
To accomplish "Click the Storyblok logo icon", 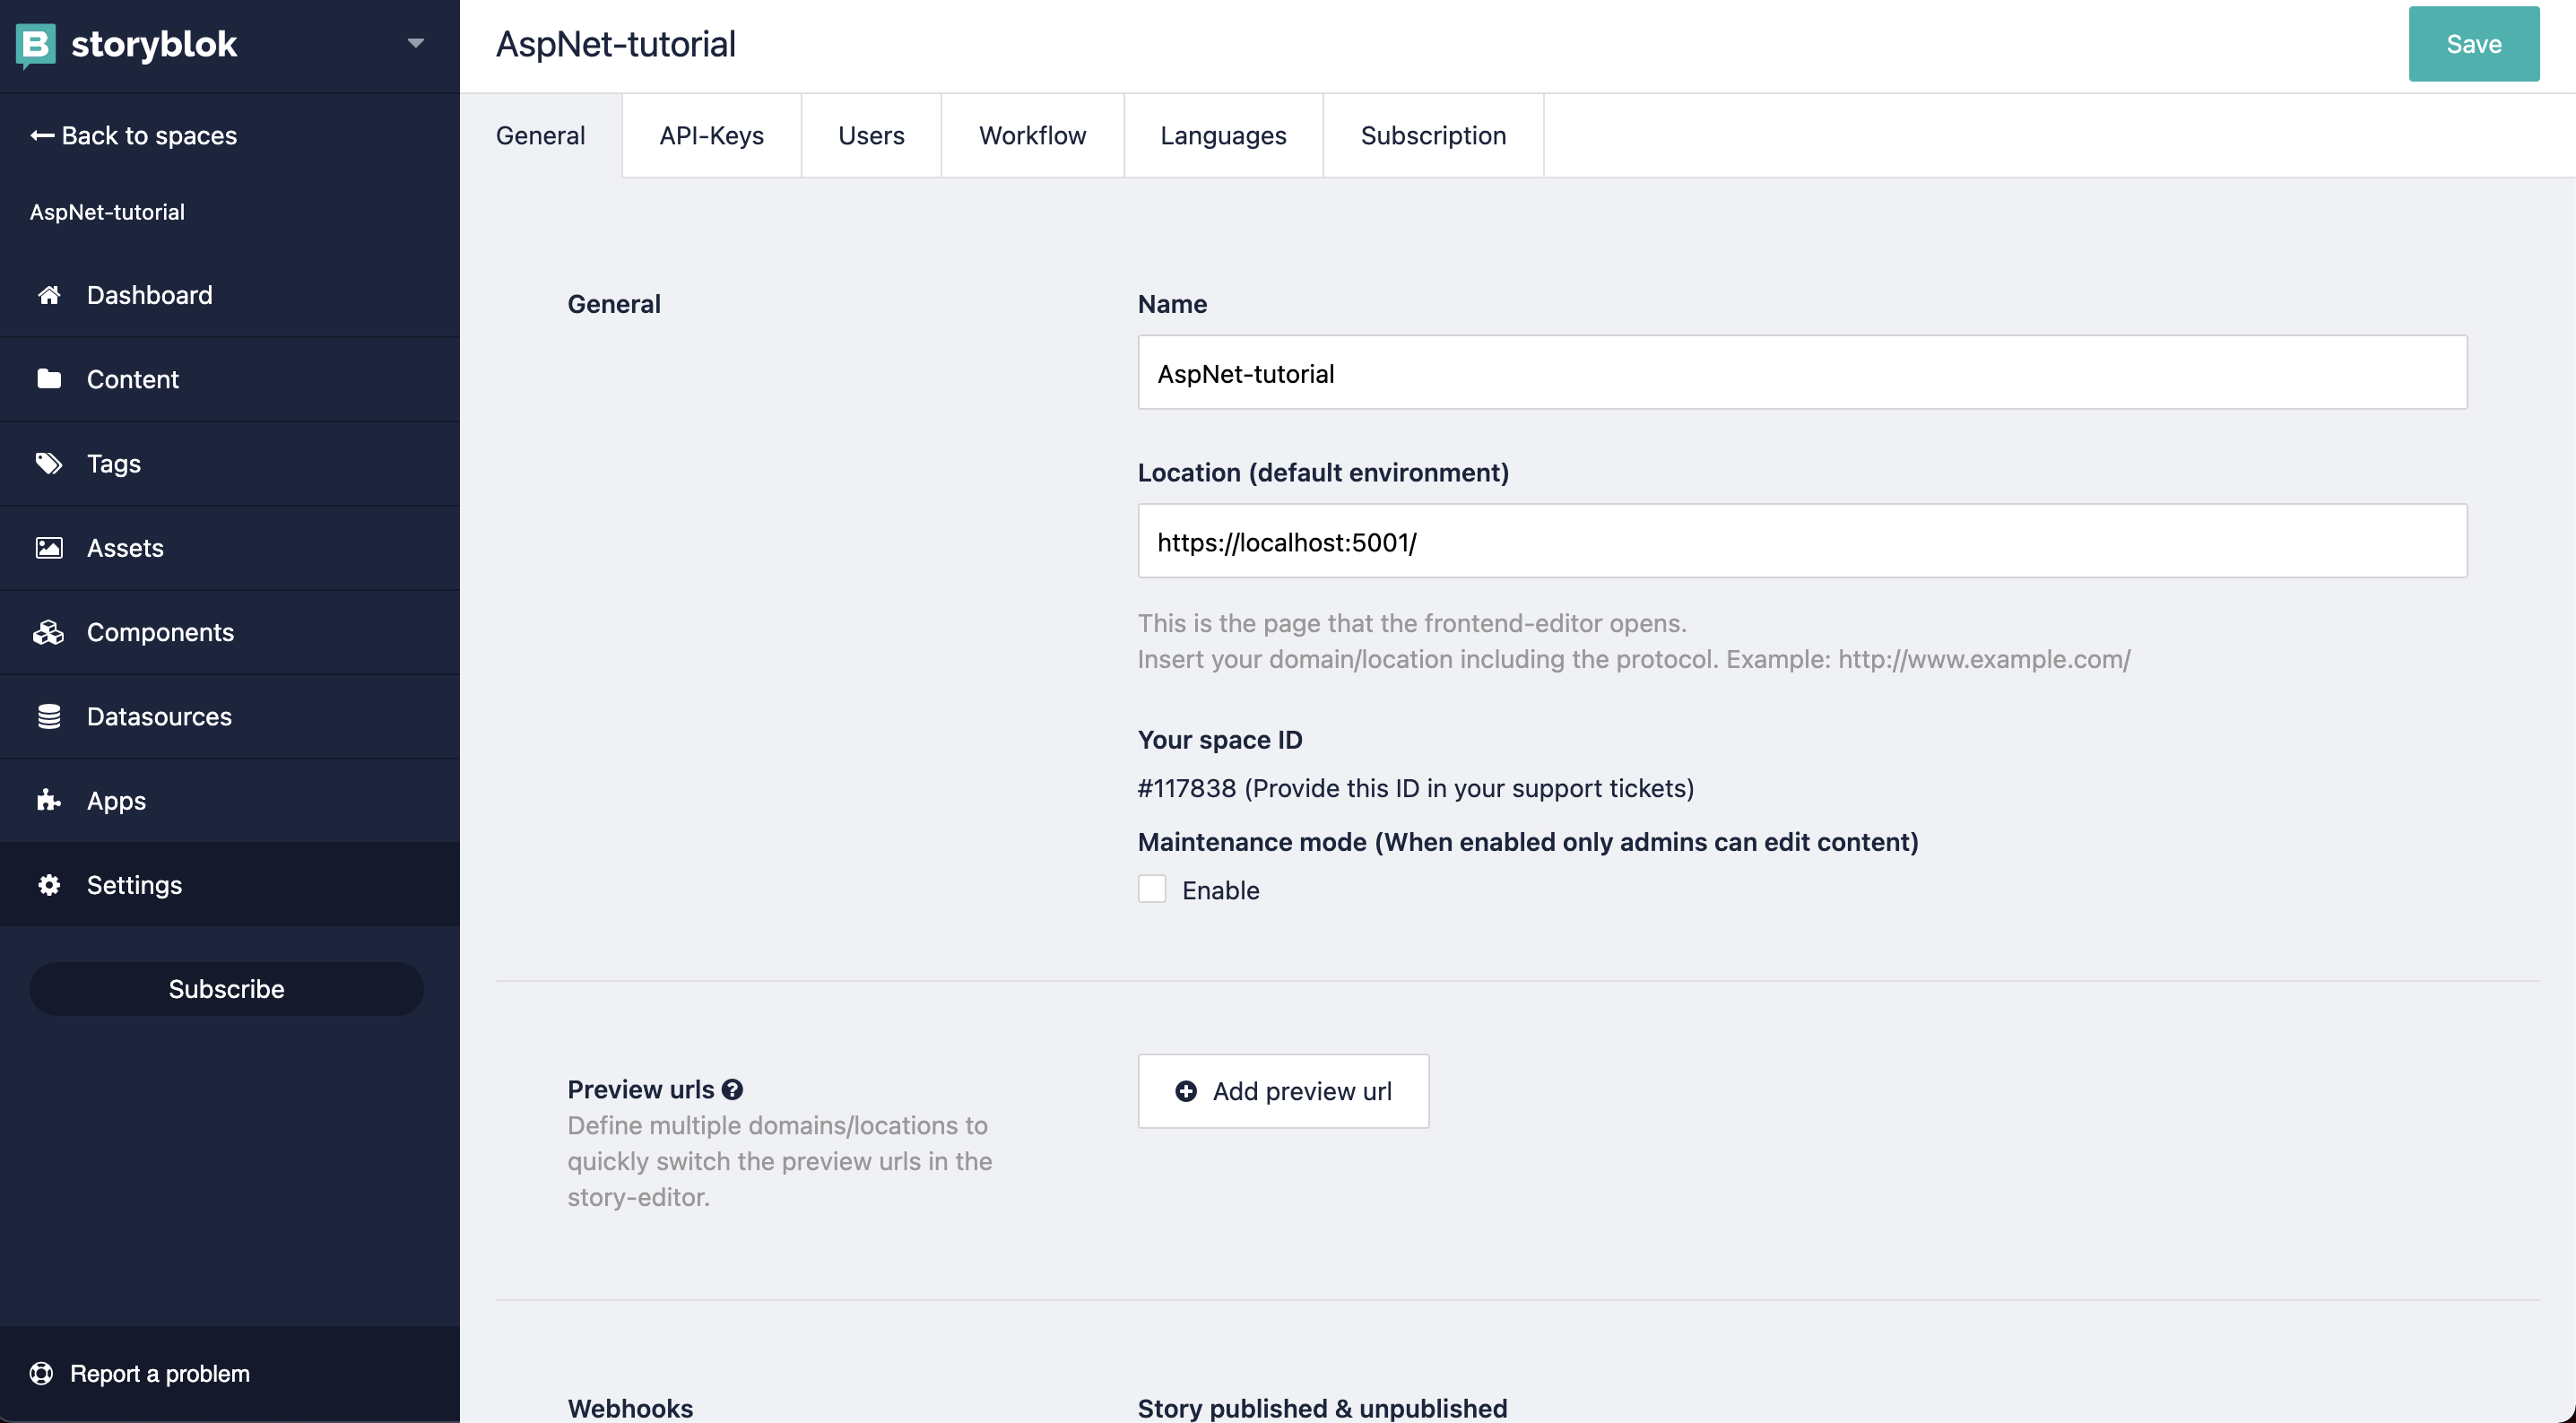I will coord(36,45).
